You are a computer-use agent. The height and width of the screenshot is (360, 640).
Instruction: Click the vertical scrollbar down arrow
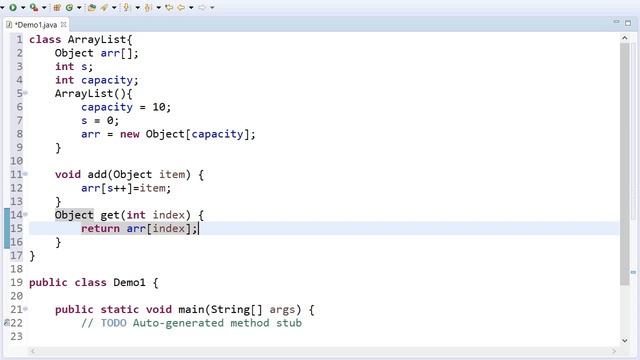point(624,340)
